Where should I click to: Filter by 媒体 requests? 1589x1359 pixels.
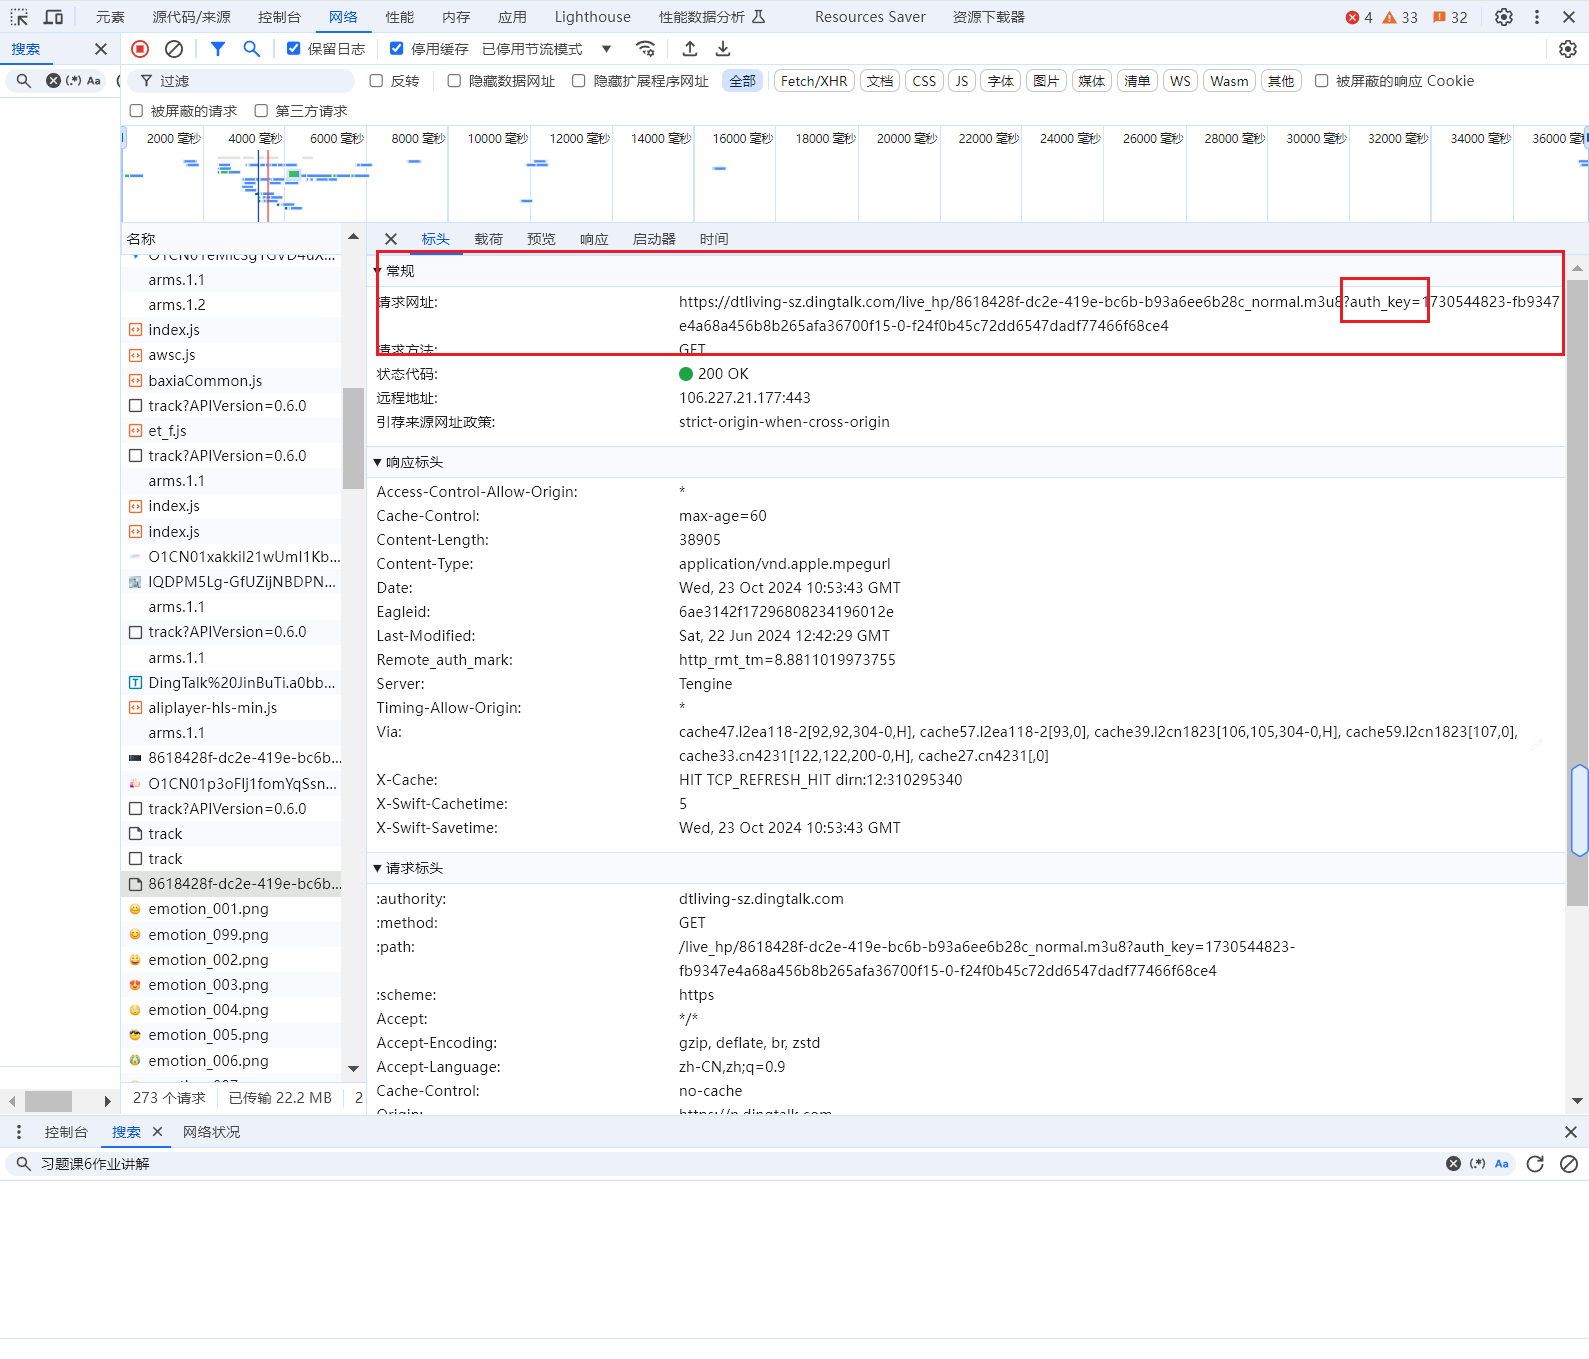click(1091, 81)
